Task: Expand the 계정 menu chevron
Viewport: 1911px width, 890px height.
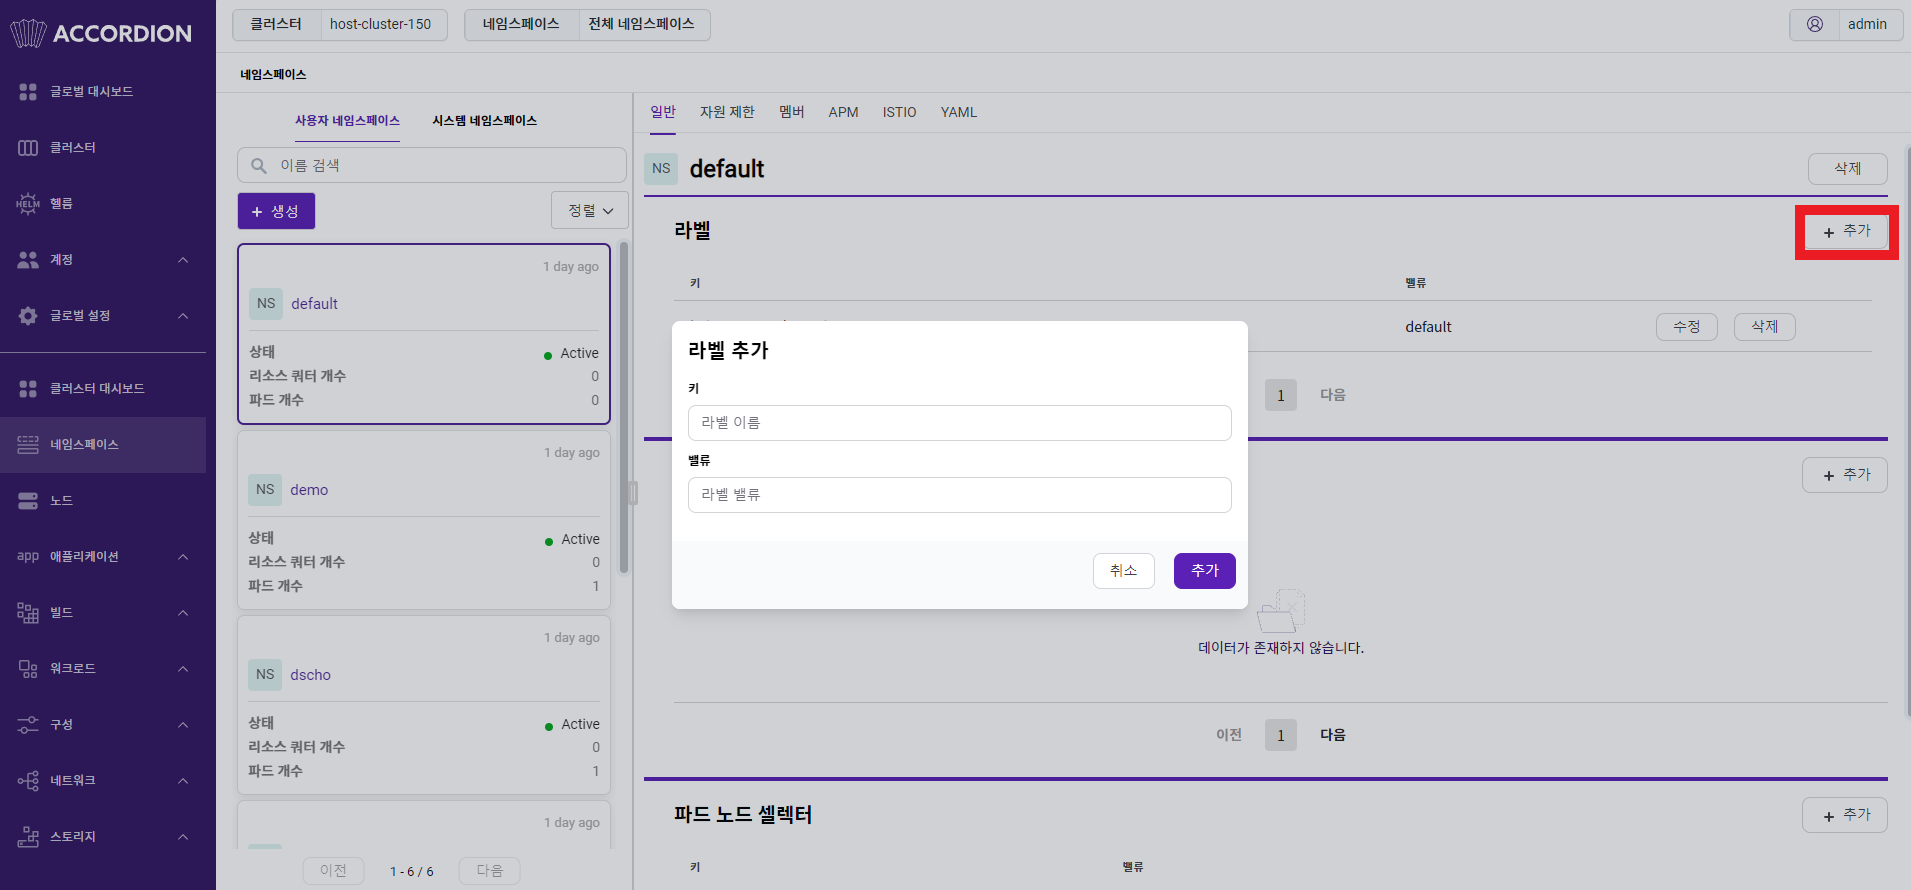Action: pyautogui.click(x=183, y=260)
